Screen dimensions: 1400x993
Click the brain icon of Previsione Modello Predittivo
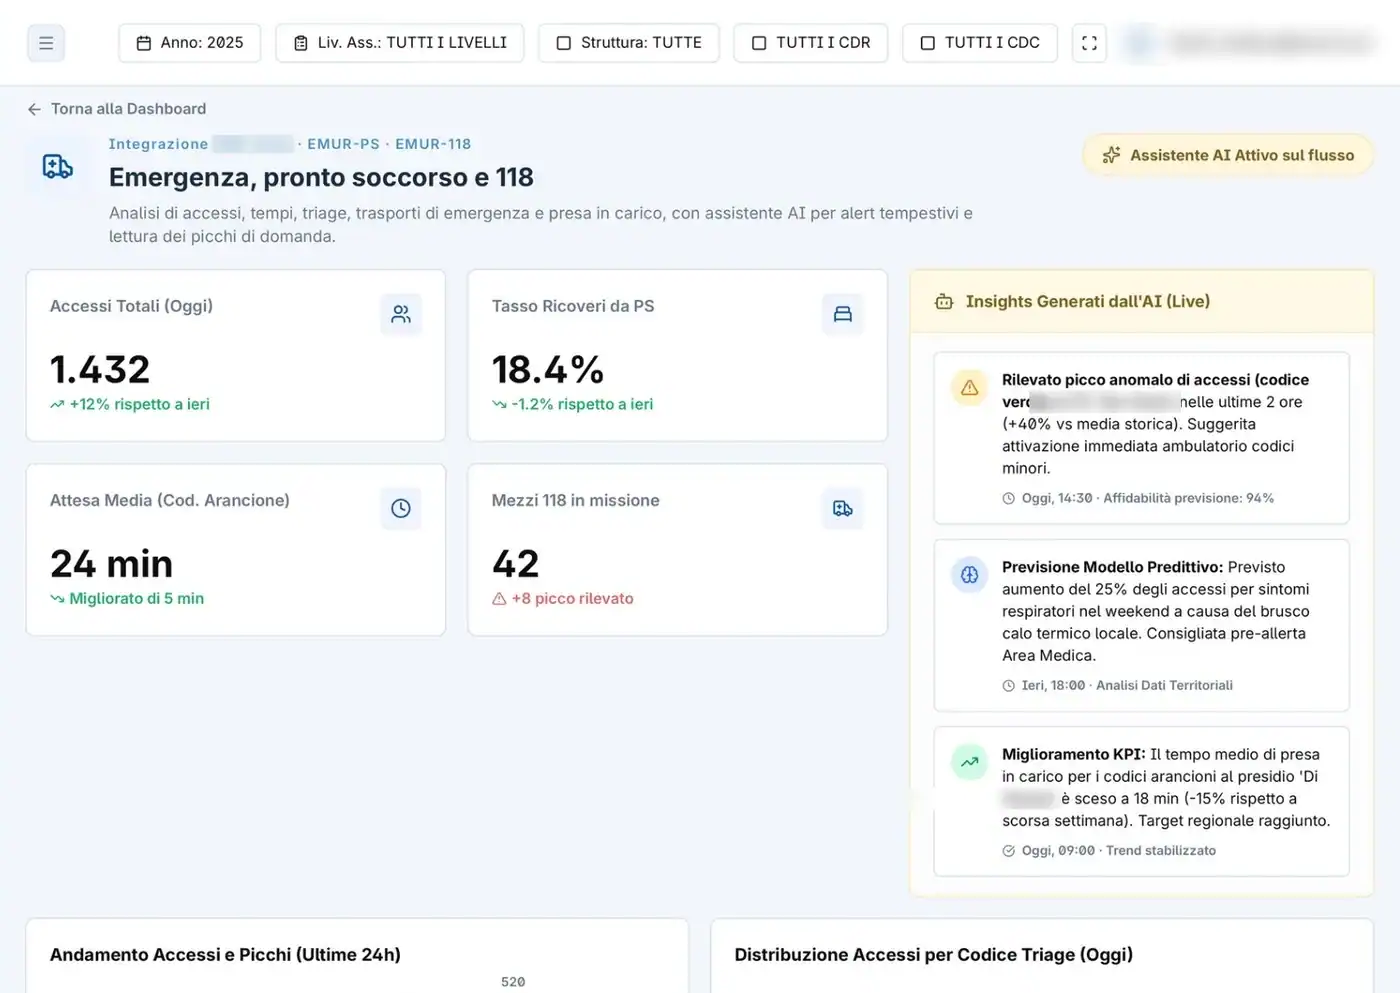tap(969, 575)
